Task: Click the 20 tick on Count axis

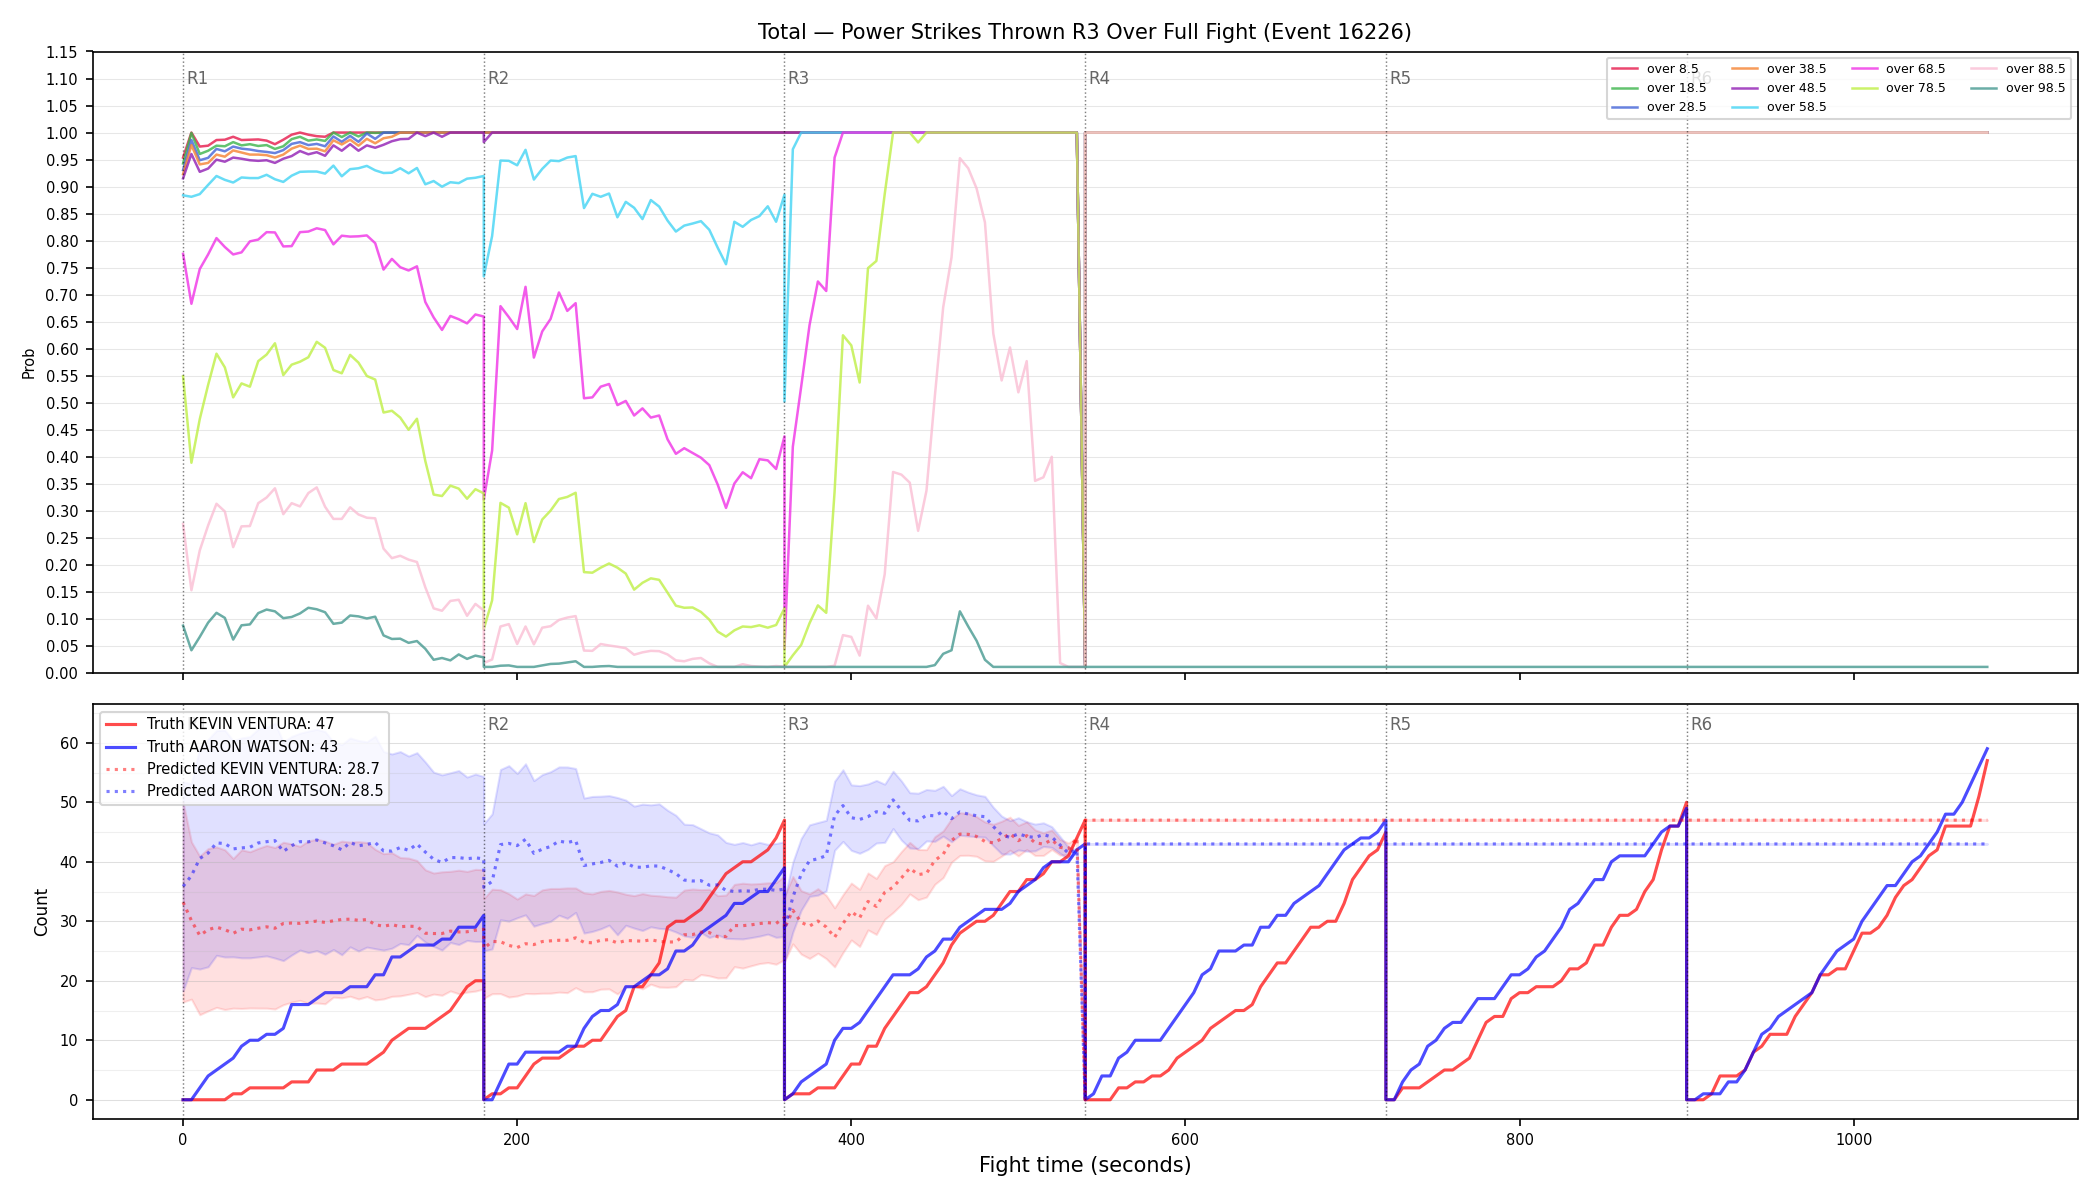Action: (x=69, y=981)
